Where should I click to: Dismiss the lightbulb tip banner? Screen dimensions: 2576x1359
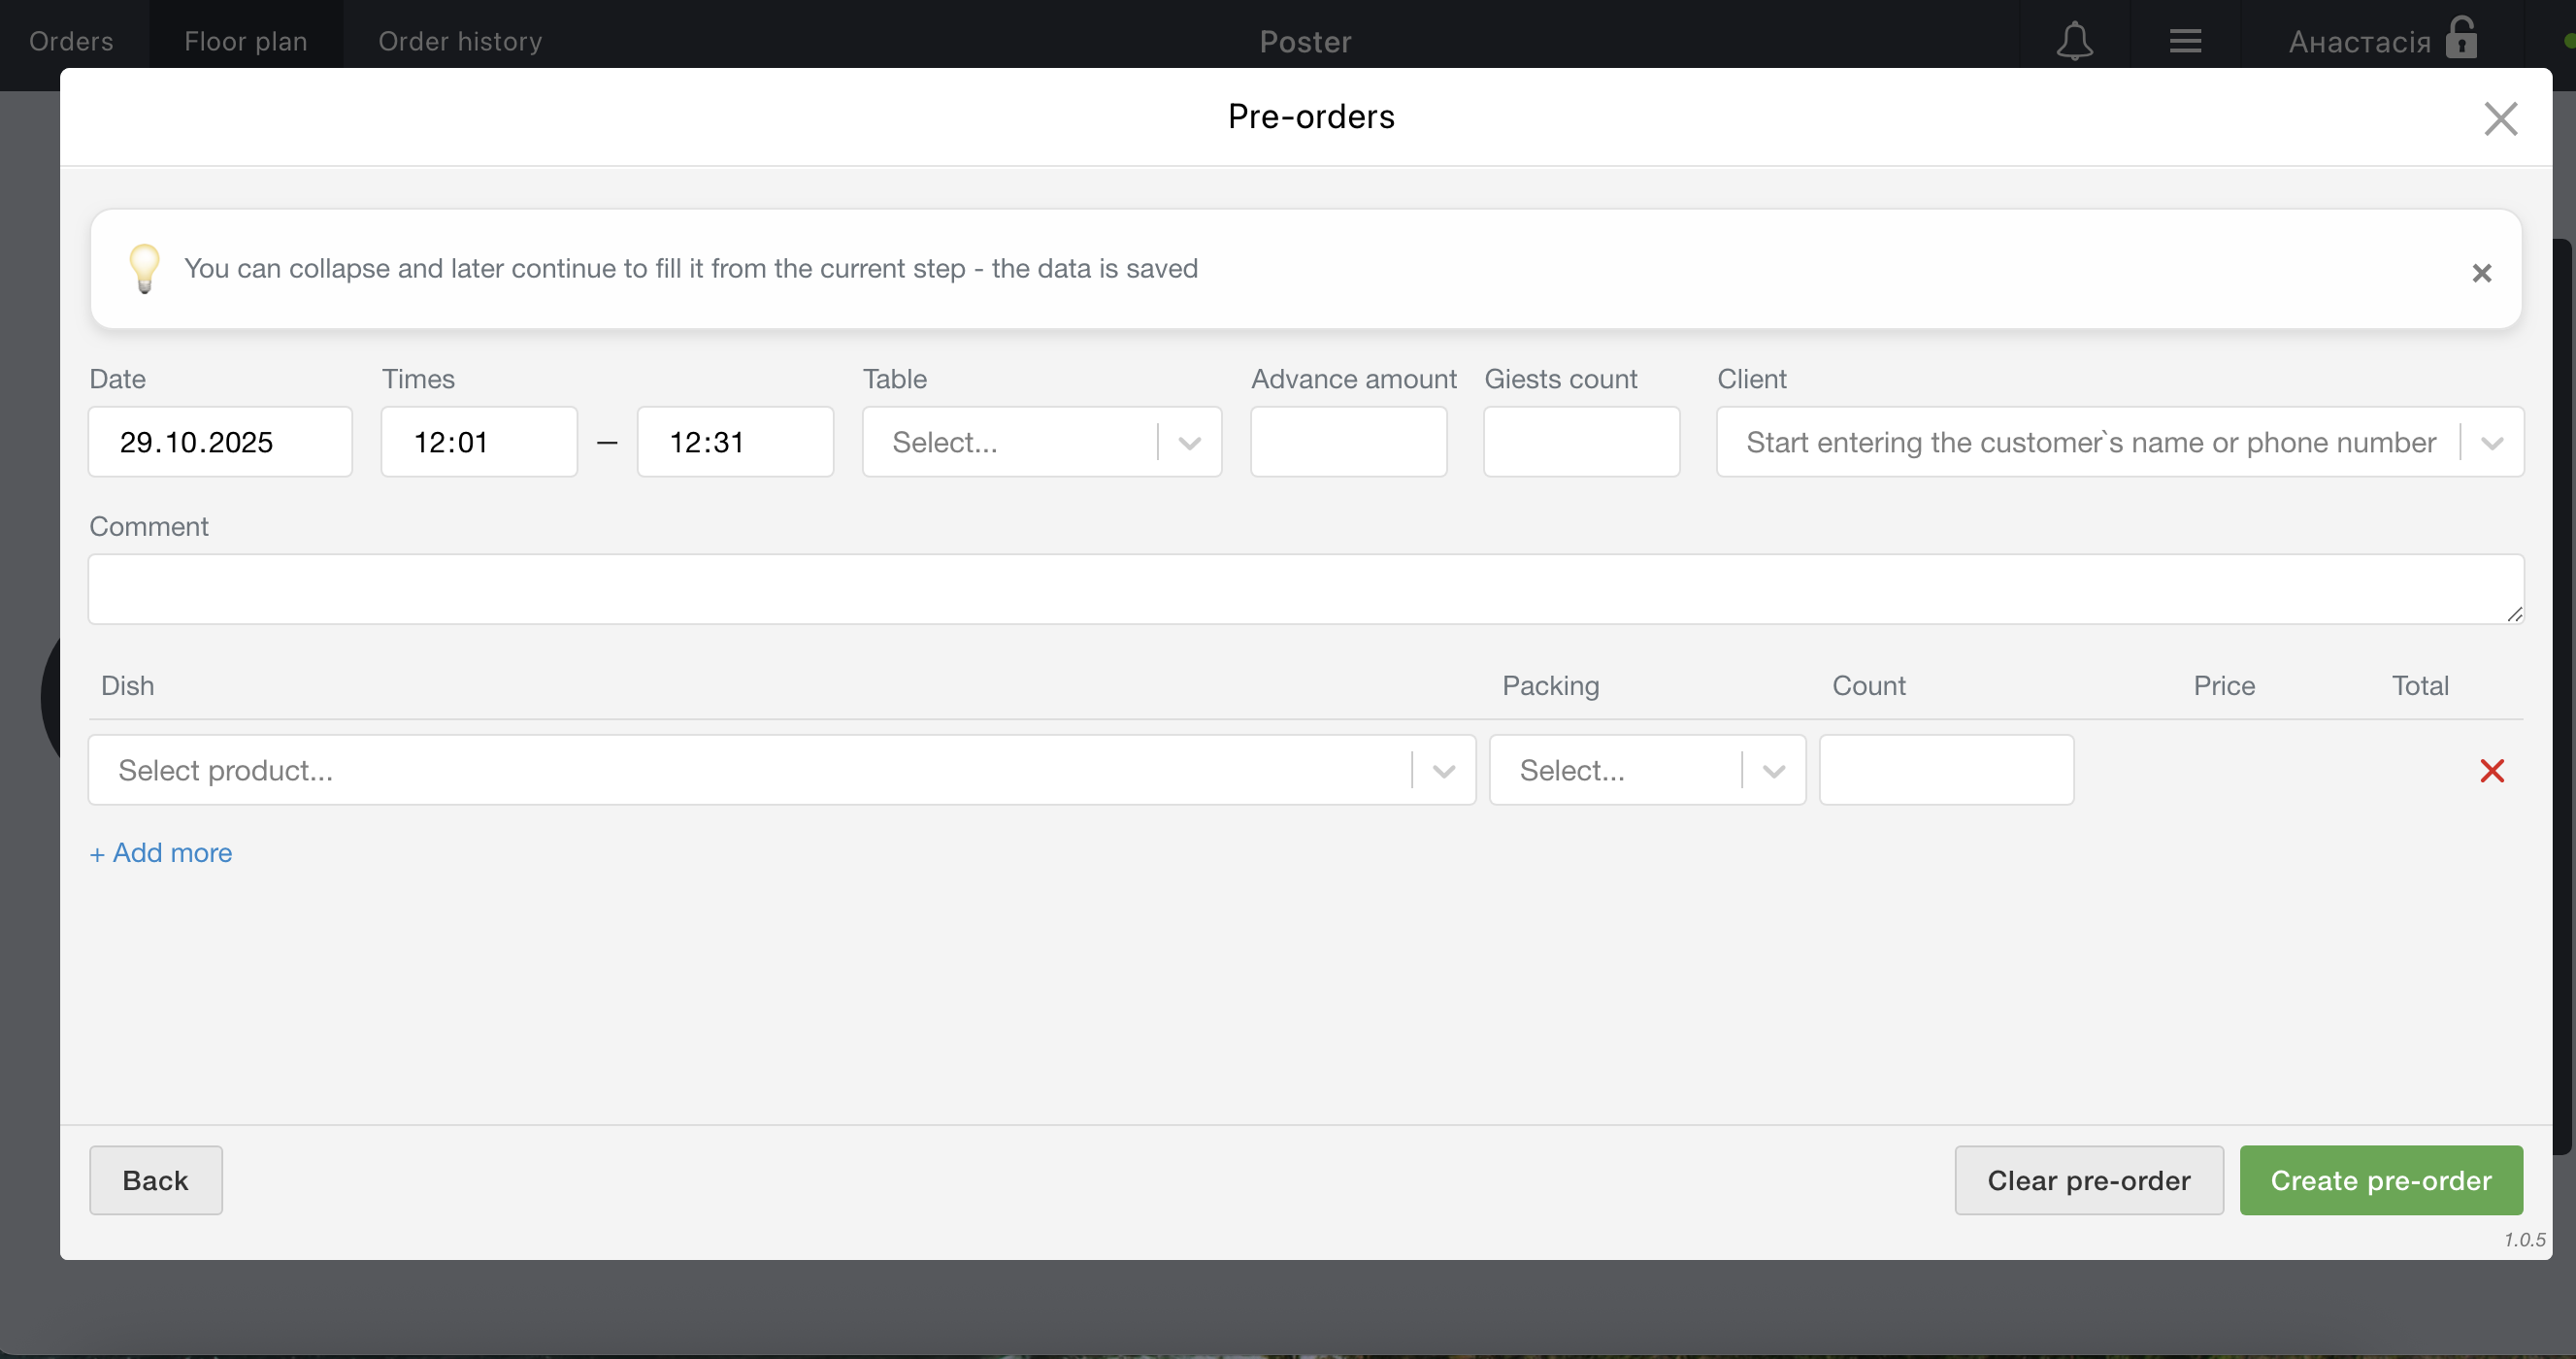[x=2481, y=273]
